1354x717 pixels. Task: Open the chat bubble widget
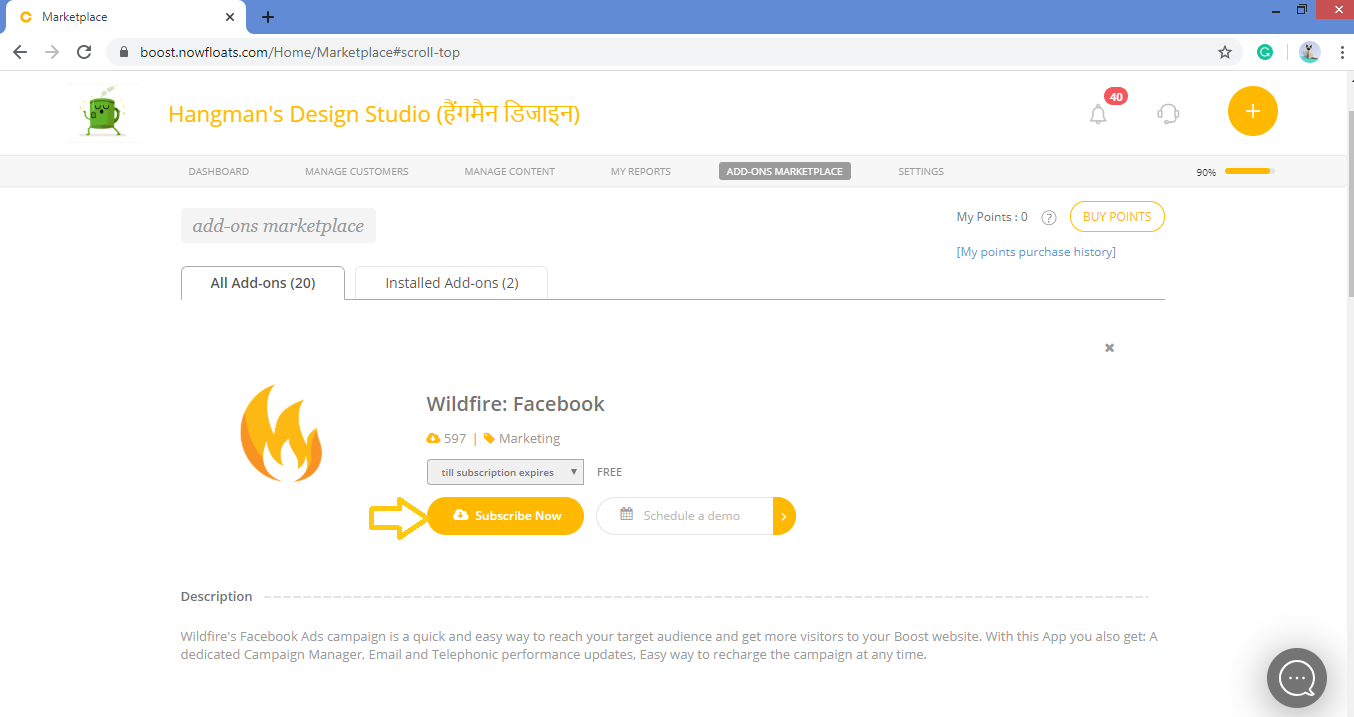tap(1297, 679)
